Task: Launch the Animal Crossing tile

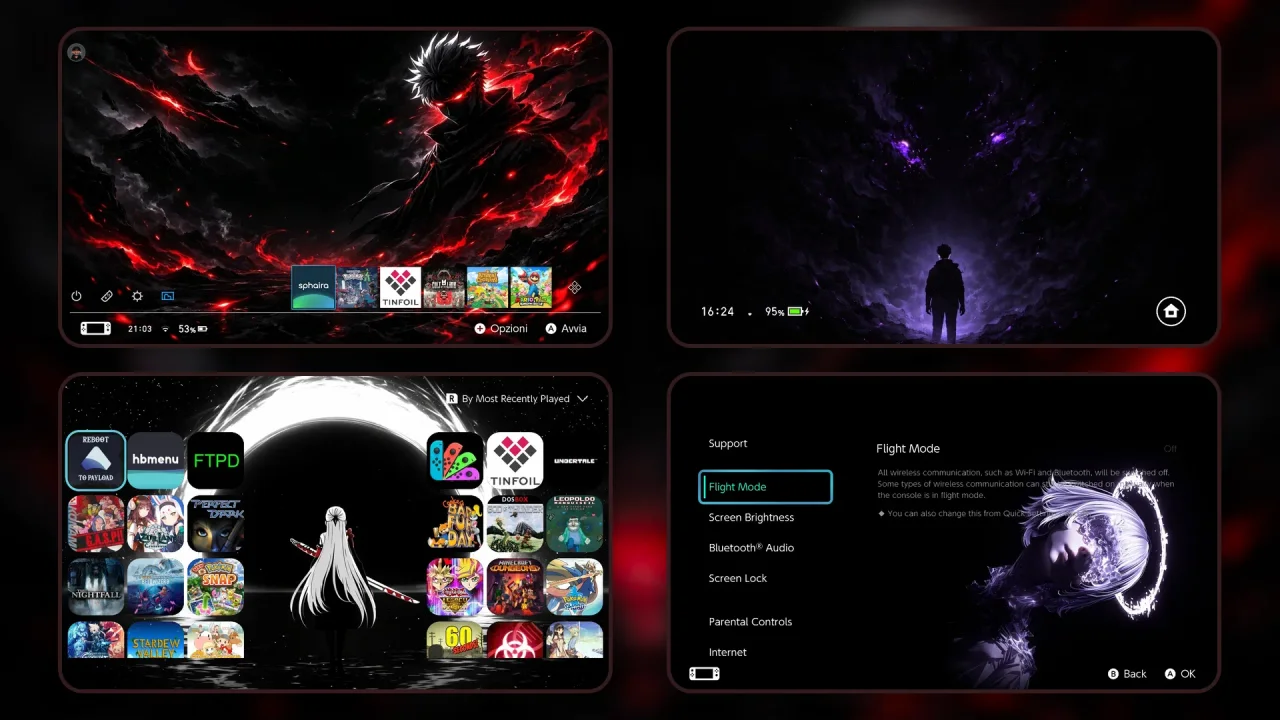Action: pyautogui.click(x=487, y=287)
